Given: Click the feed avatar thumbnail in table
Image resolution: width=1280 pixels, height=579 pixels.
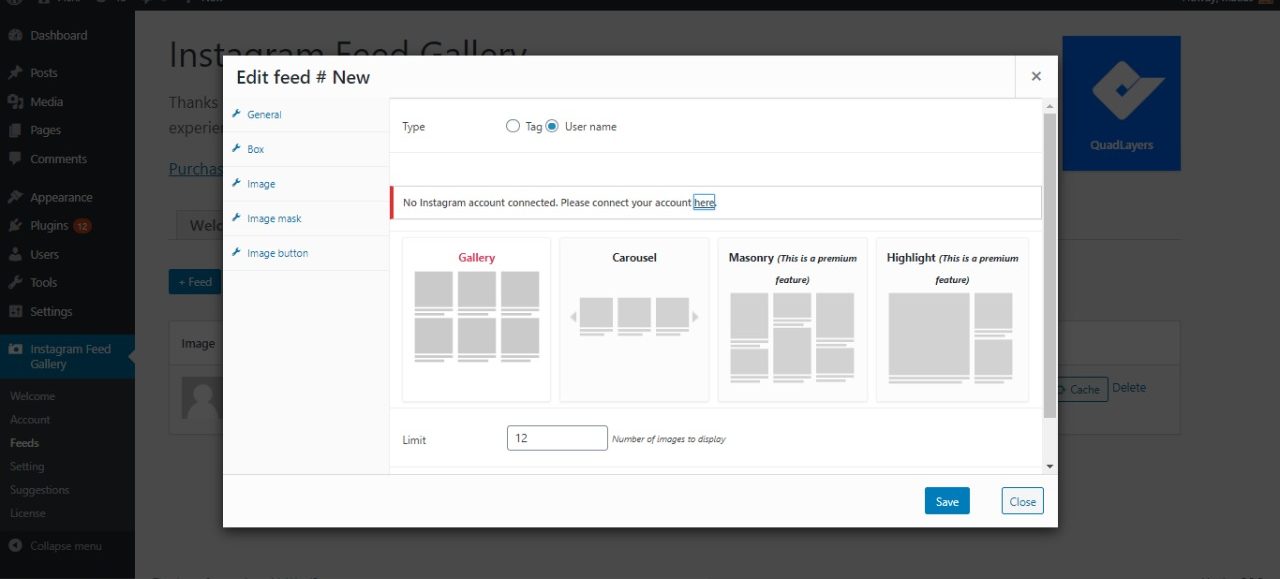Looking at the screenshot, I should pos(201,399).
